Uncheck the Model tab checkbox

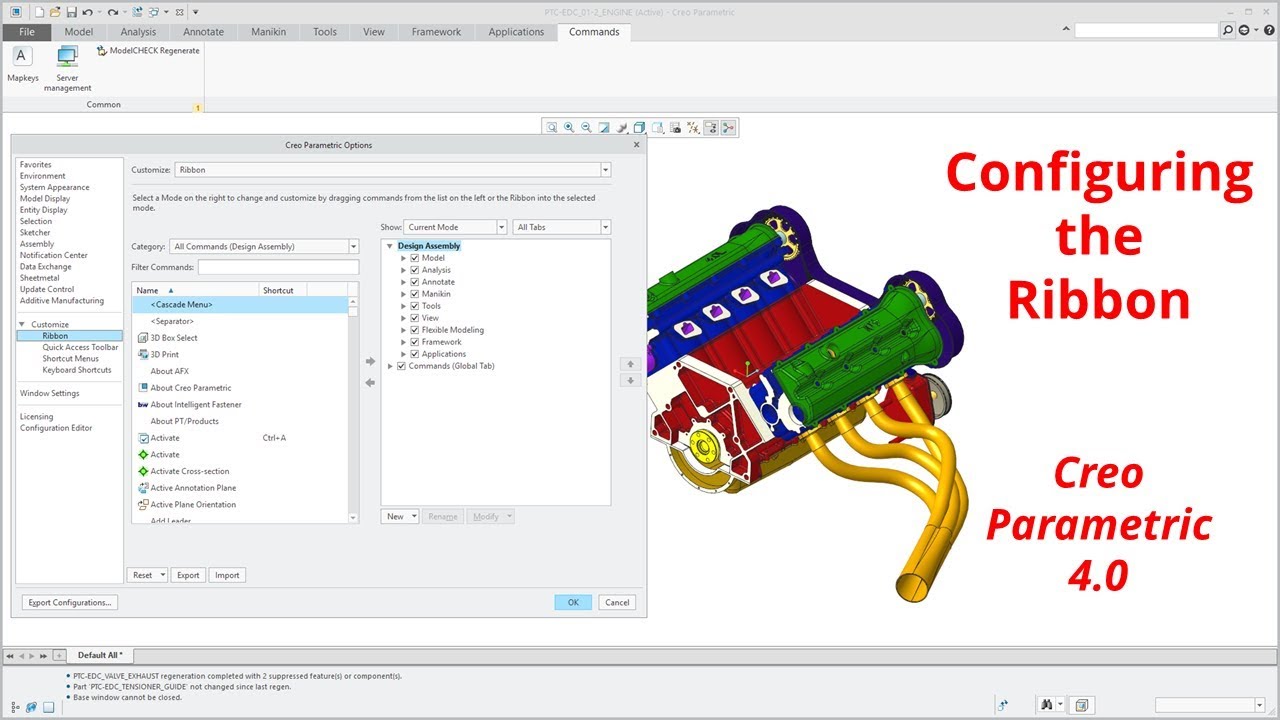pyautogui.click(x=415, y=258)
